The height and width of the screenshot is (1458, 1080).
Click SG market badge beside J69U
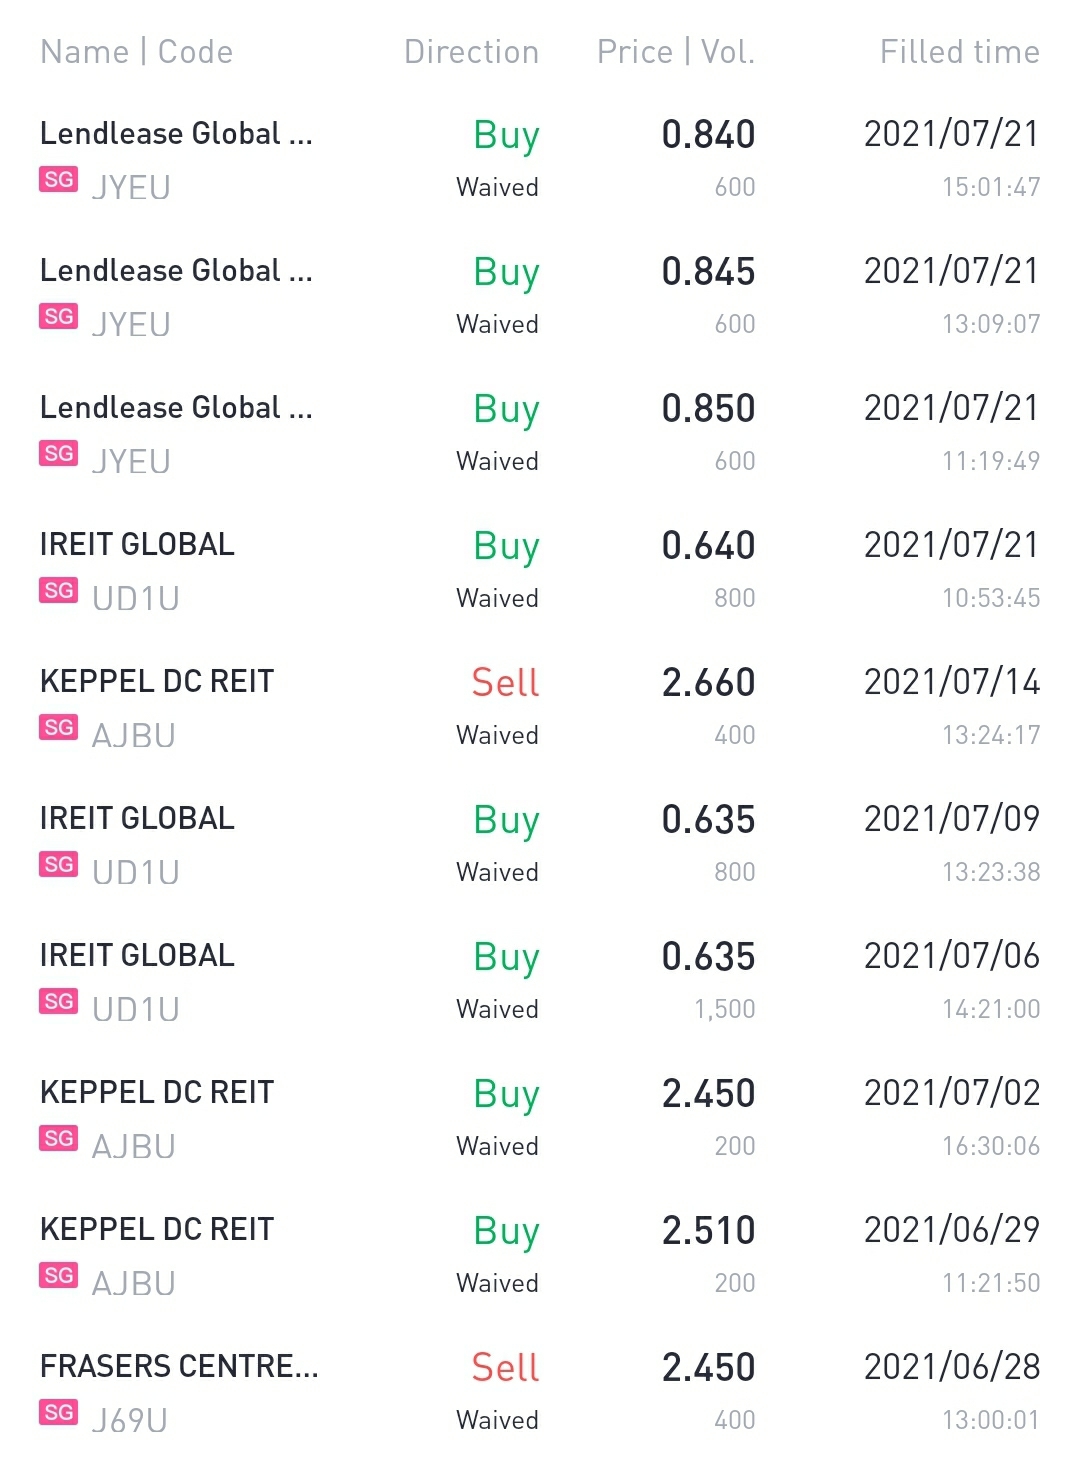pyautogui.click(x=58, y=1412)
